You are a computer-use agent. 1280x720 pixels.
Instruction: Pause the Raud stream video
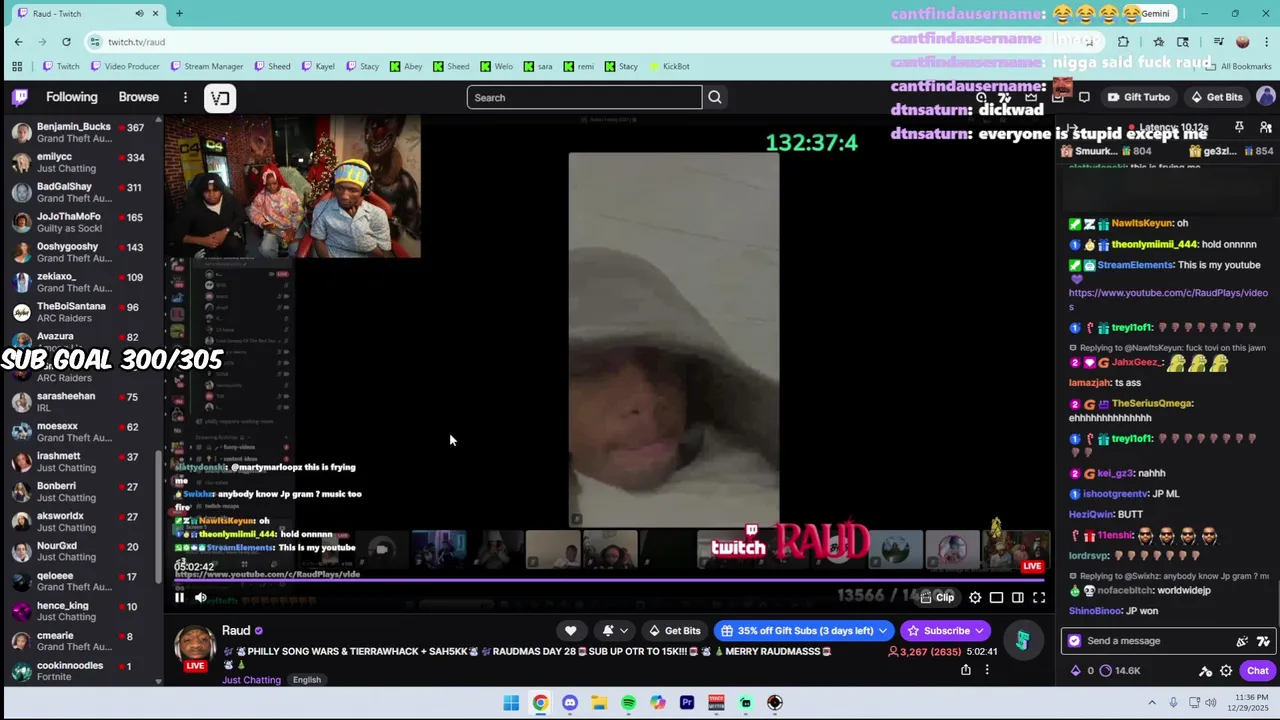[x=179, y=597]
